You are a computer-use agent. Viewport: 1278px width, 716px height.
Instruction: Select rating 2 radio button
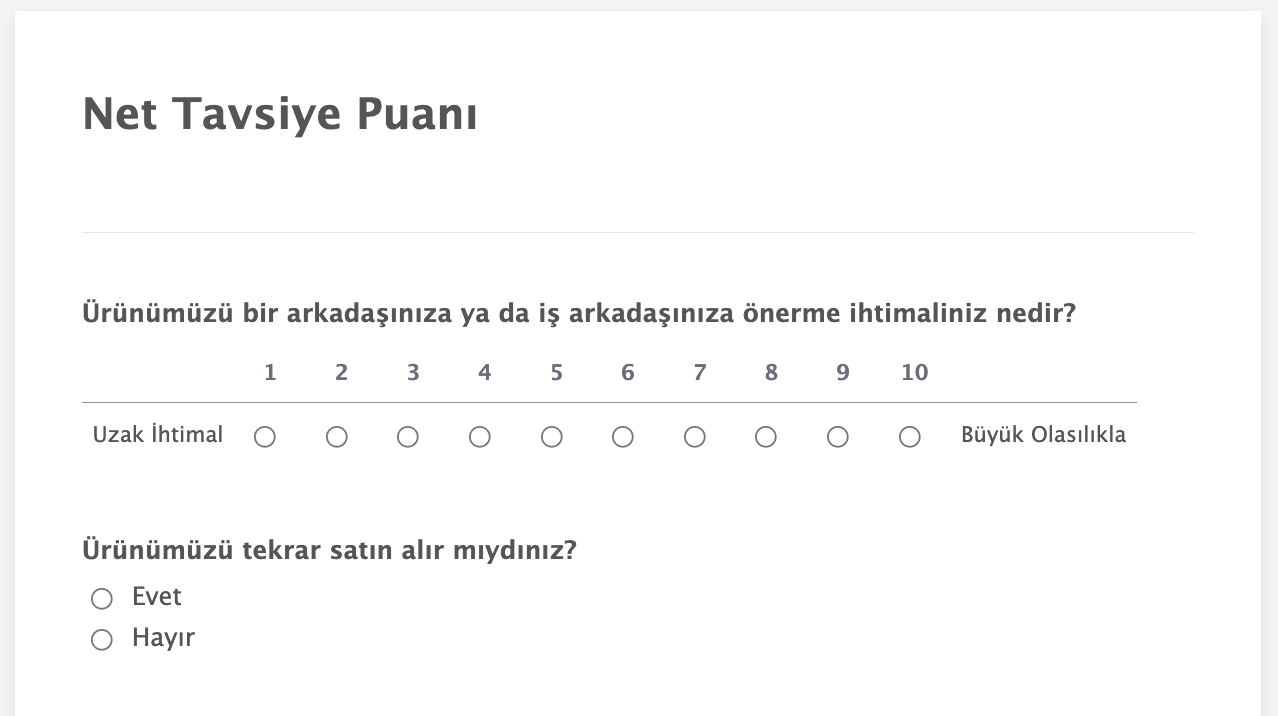[x=337, y=437]
